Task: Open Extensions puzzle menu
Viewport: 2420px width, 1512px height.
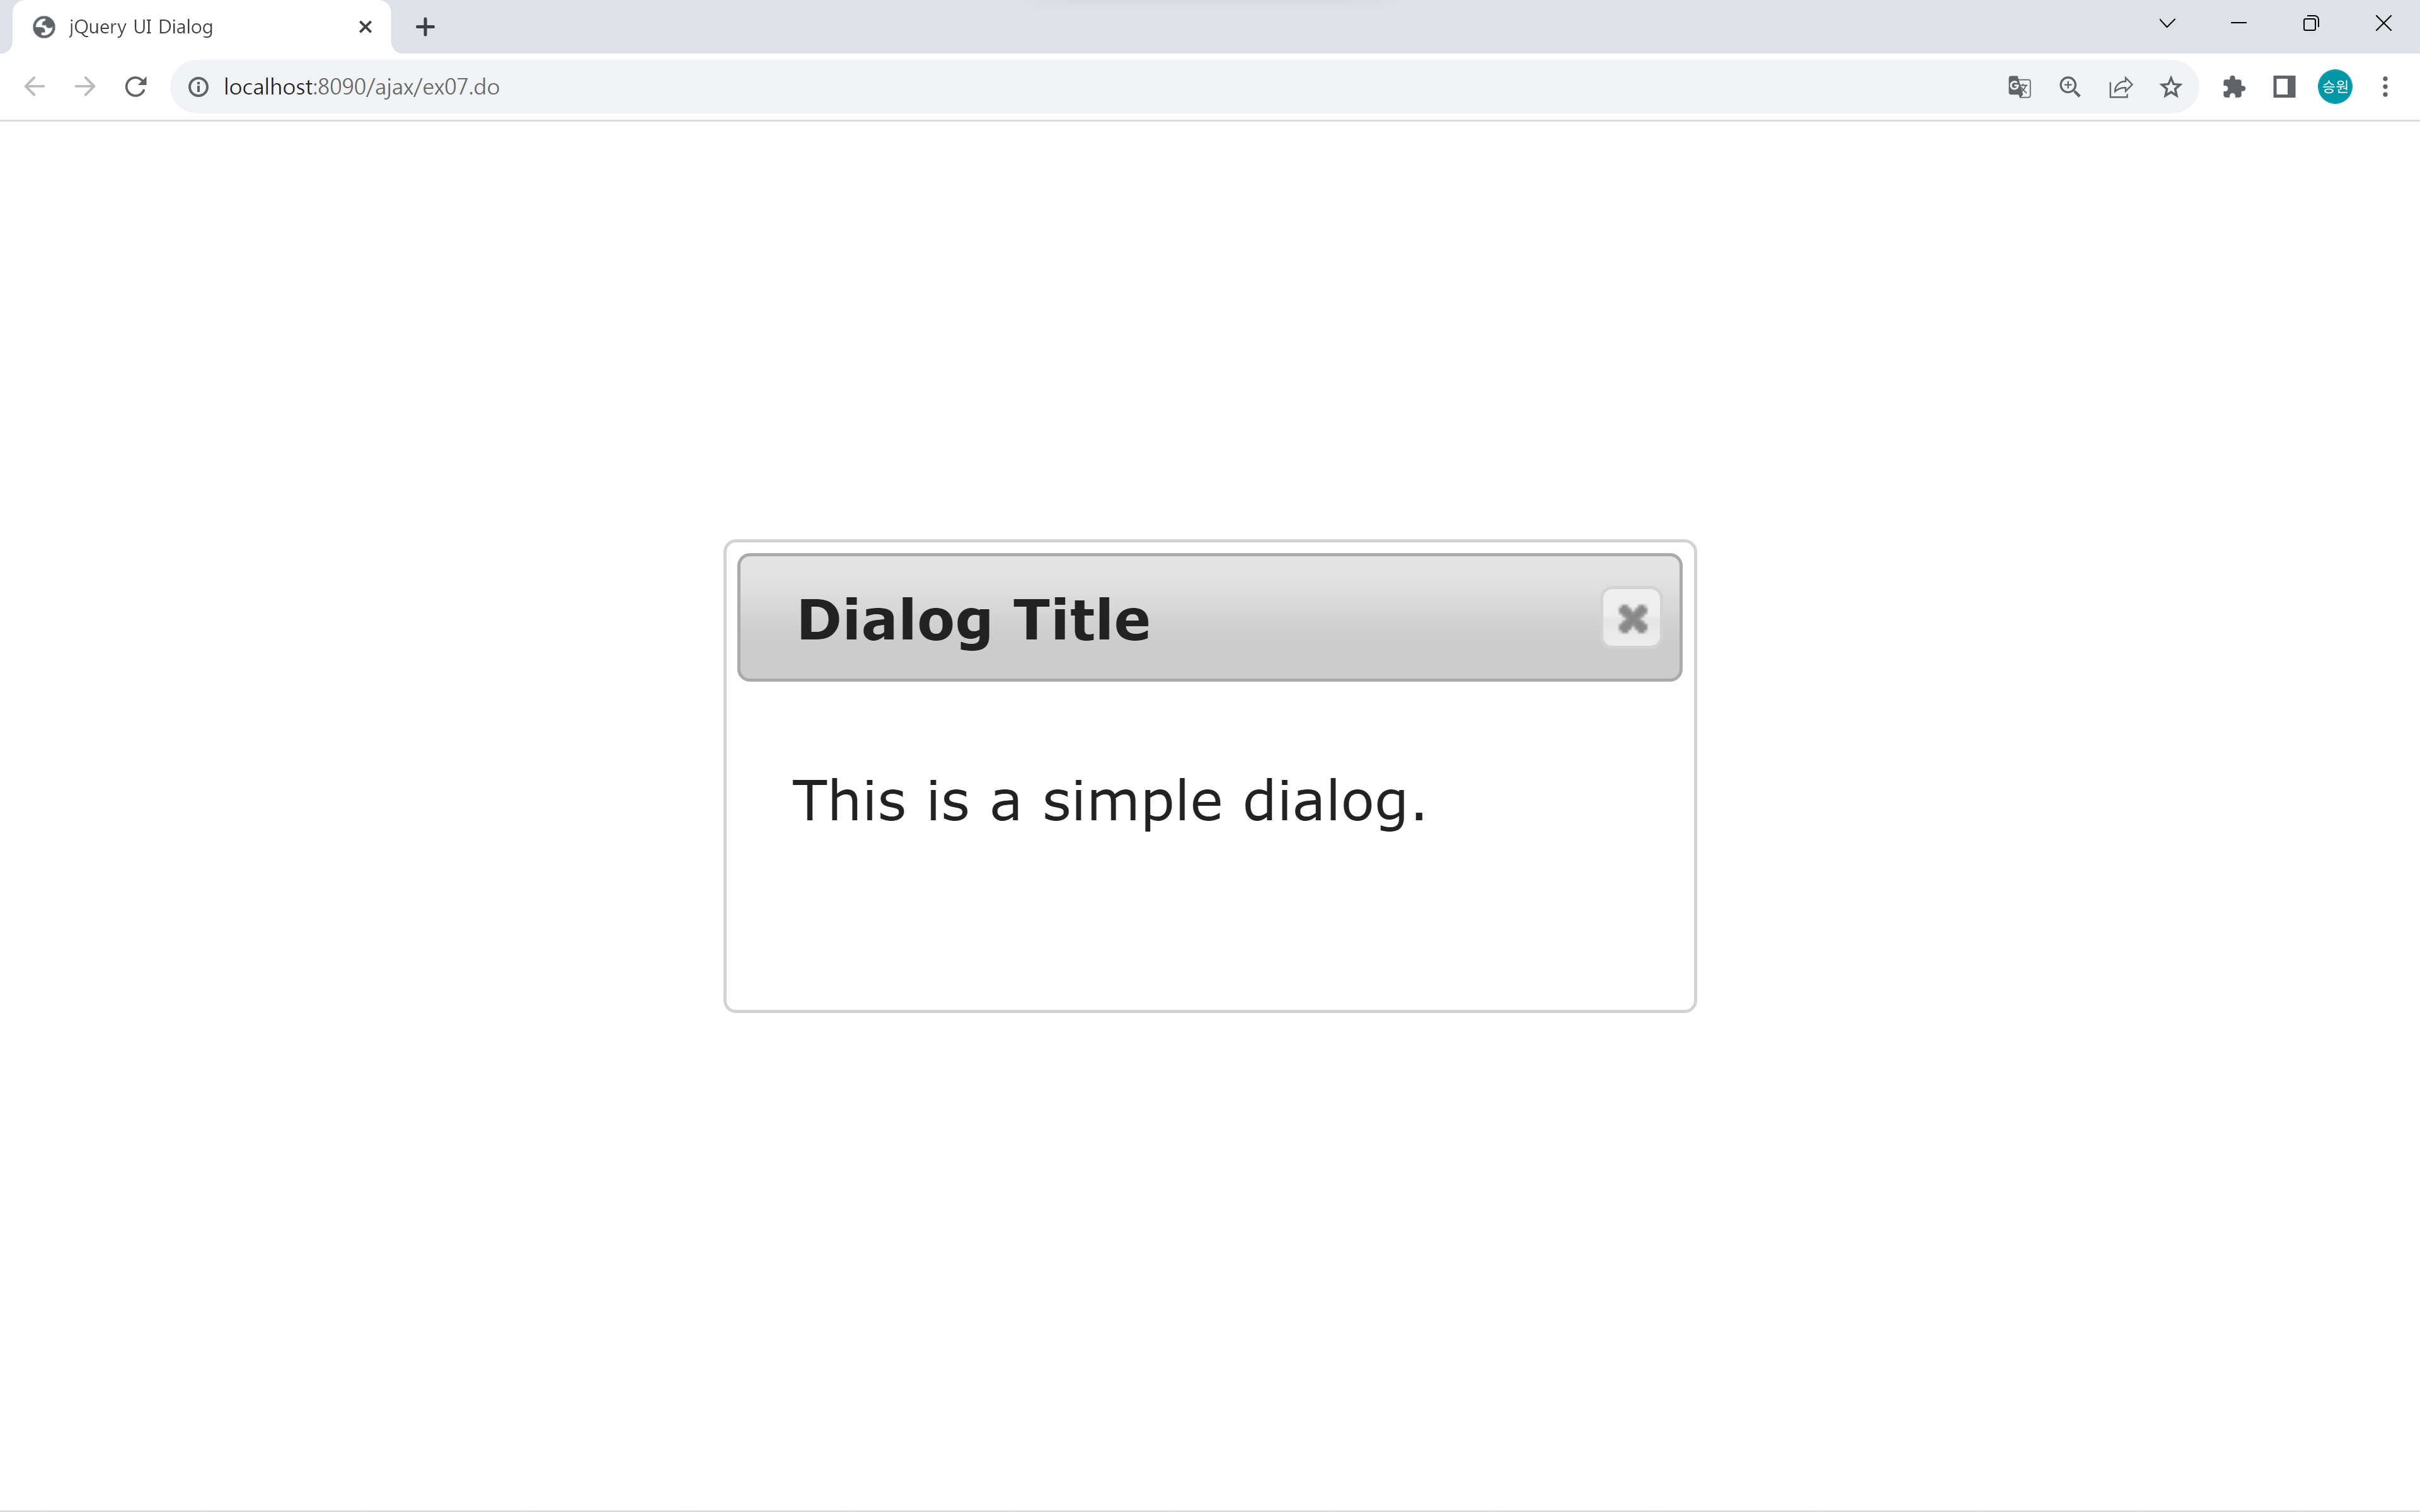Action: click(x=2234, y=87)
